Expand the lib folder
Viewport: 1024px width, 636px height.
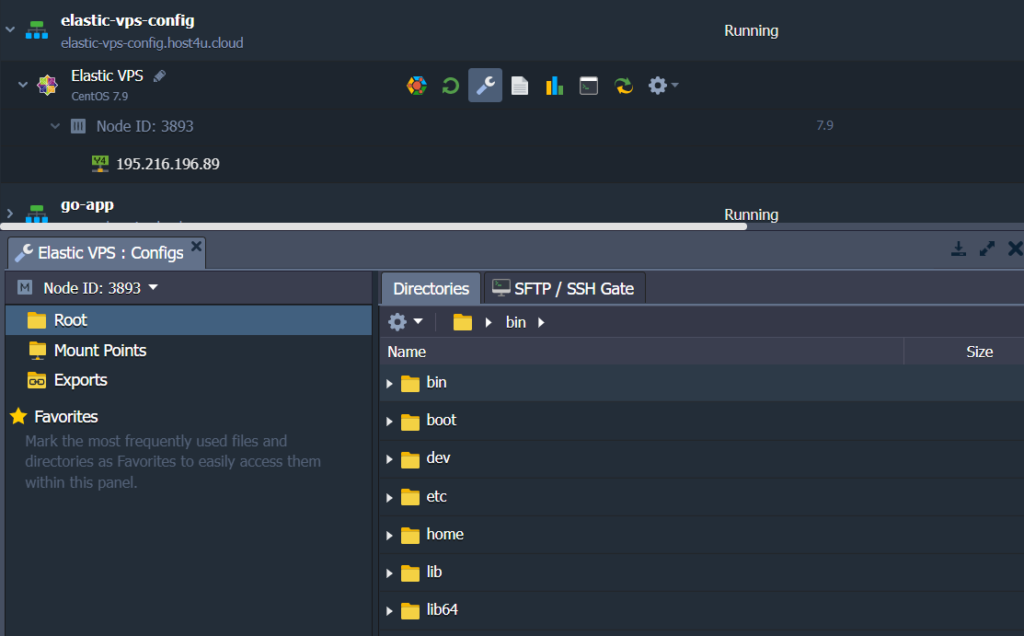pos(389,573)
